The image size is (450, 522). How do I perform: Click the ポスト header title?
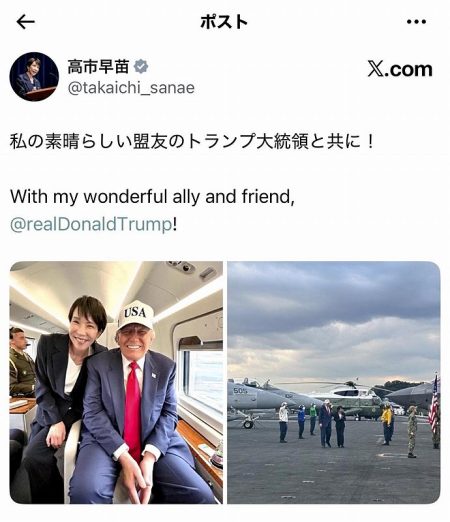click(x=224, y=22)
